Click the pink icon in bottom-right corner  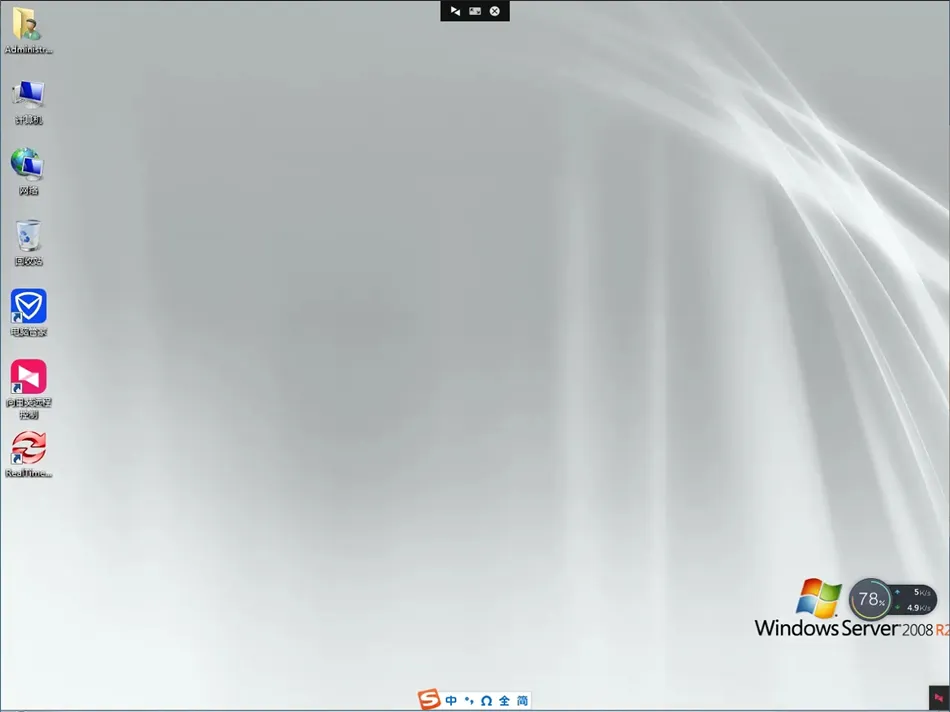tap(939, 698)
